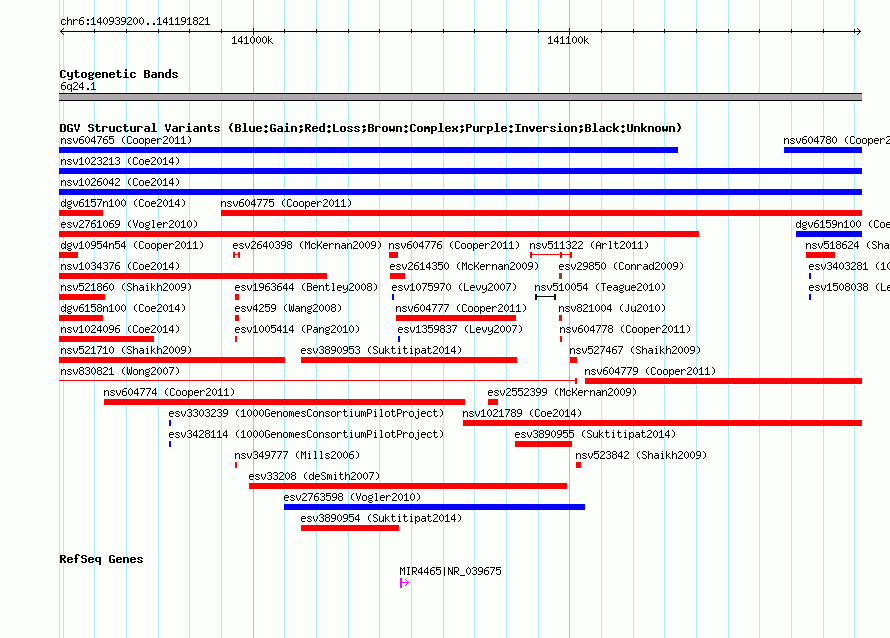
Task: Click dgv10954n54 (Cooper2011) label
Action: pyautogui.click(x=132, y=245)
